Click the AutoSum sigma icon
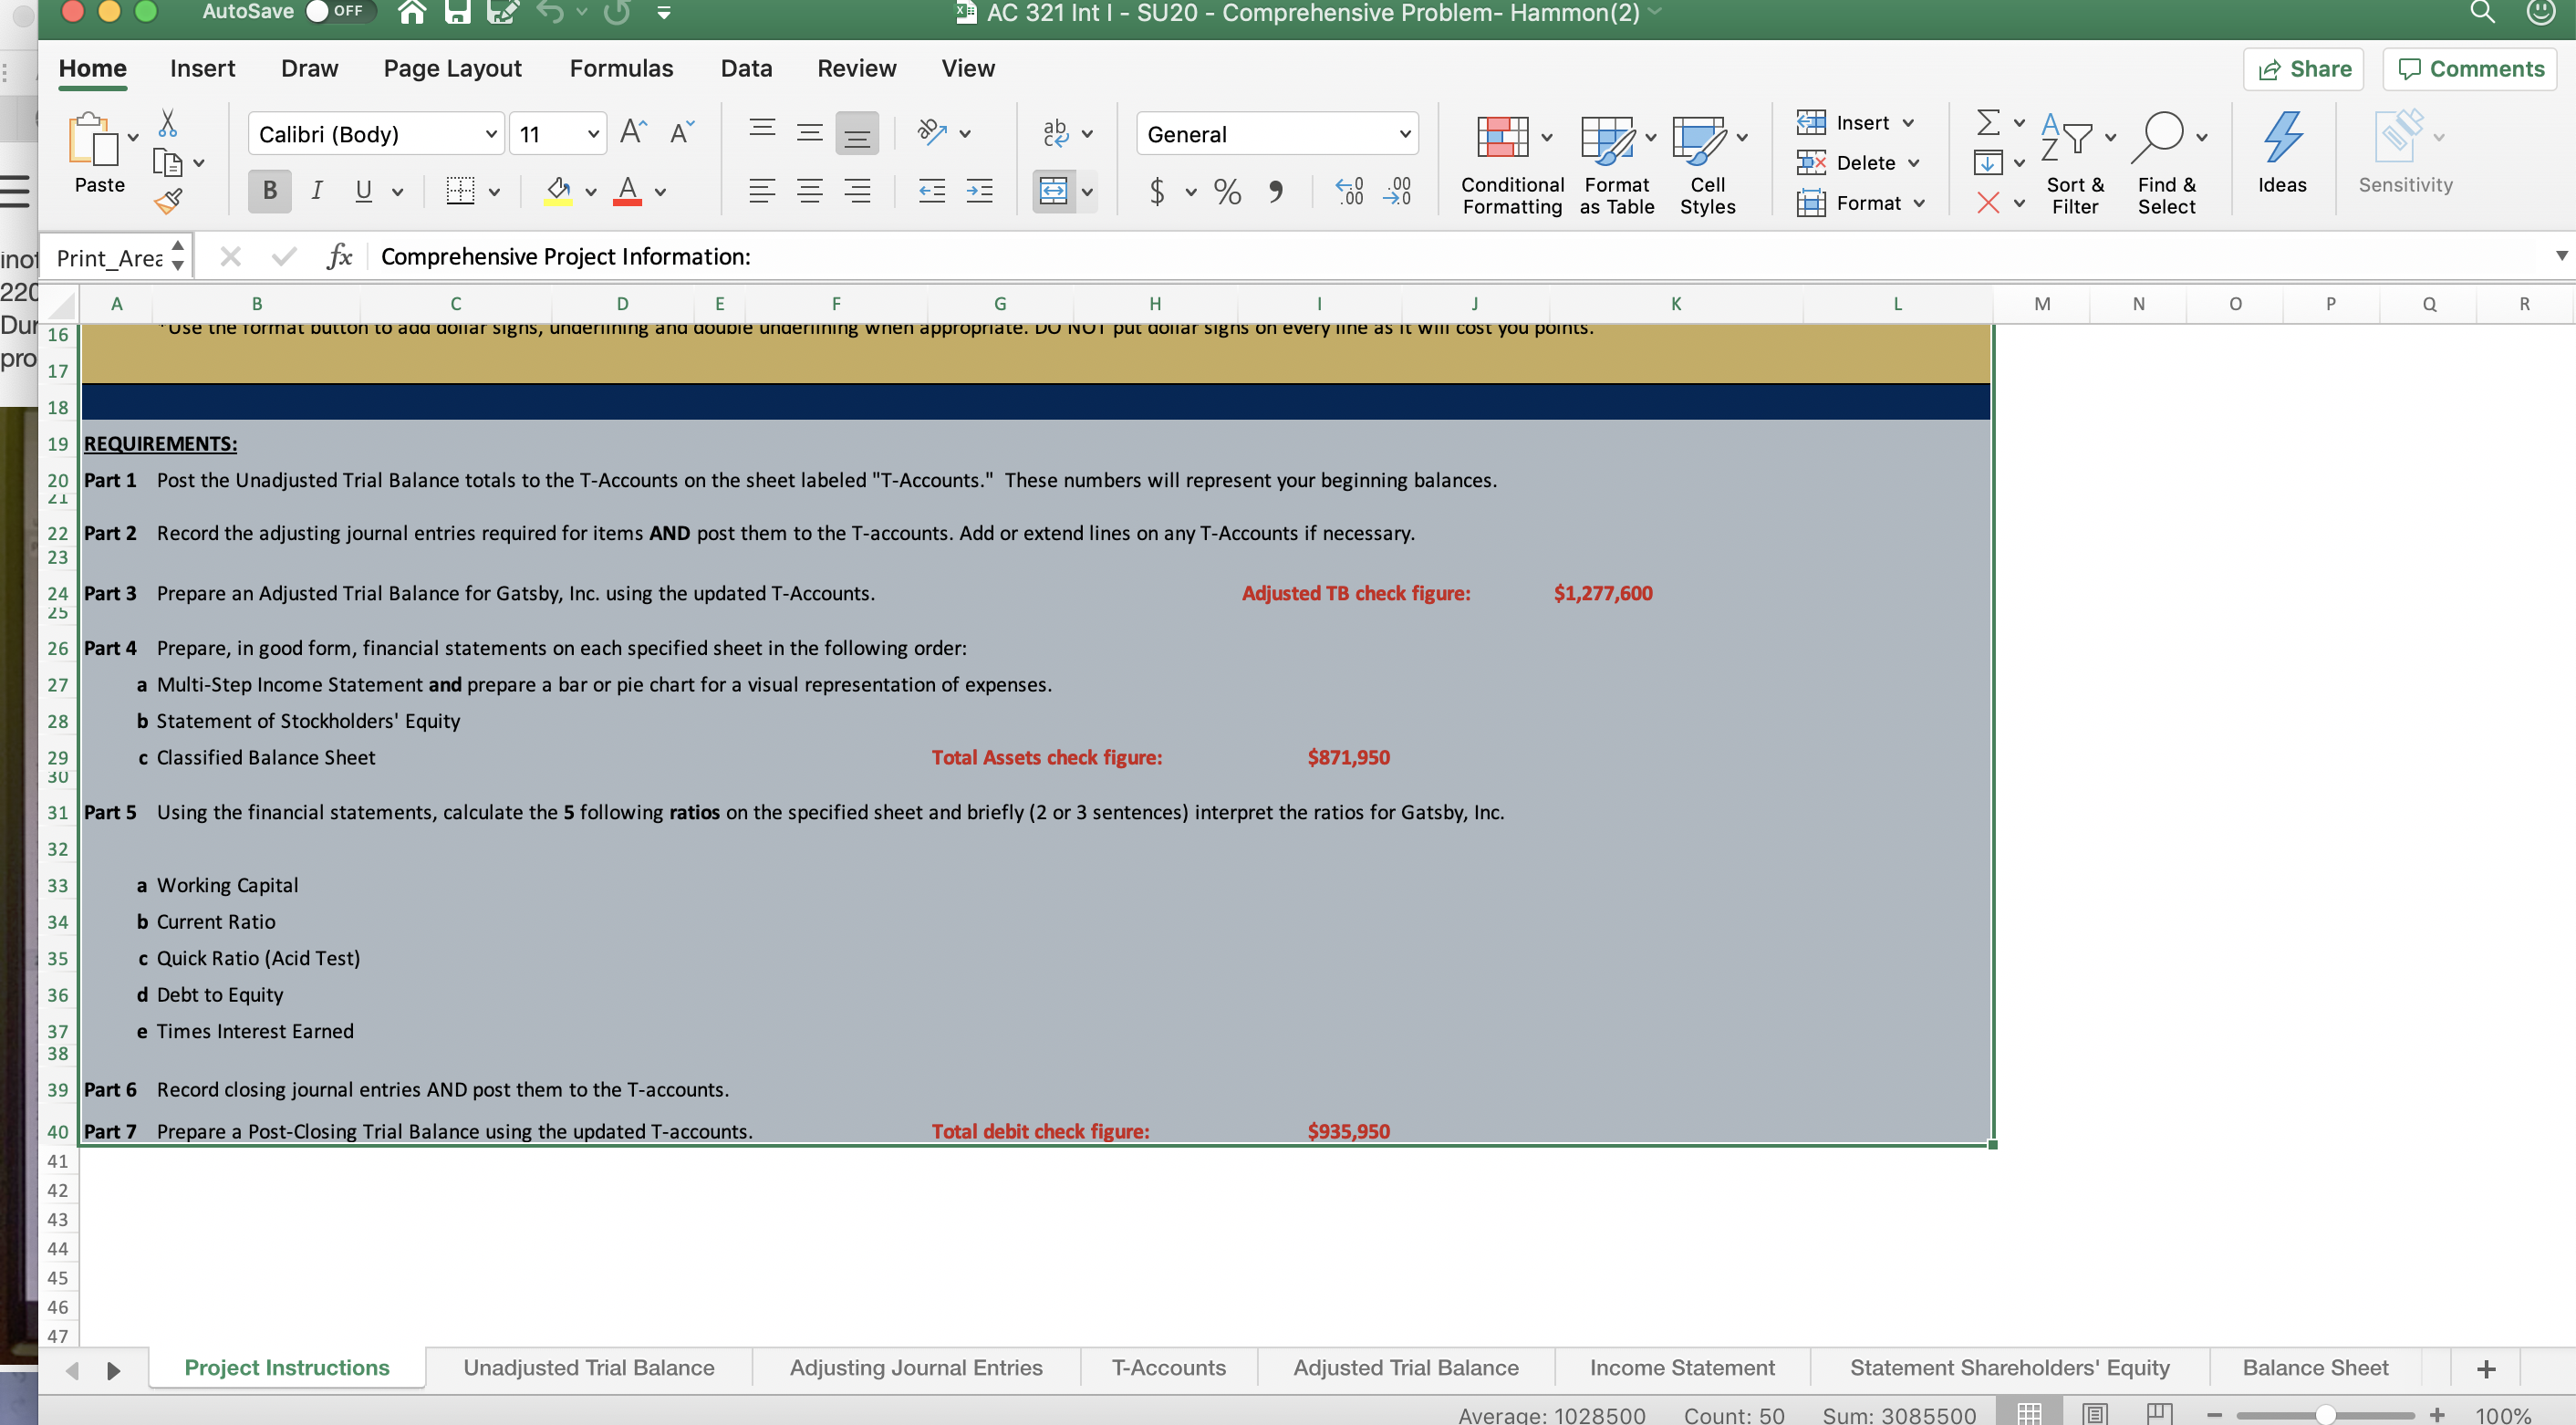This screenshot has width=2576, height=1425. 1987,123
